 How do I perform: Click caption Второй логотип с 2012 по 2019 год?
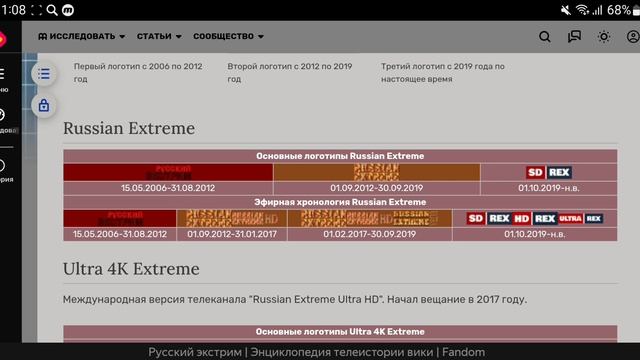tap(290, 73)
